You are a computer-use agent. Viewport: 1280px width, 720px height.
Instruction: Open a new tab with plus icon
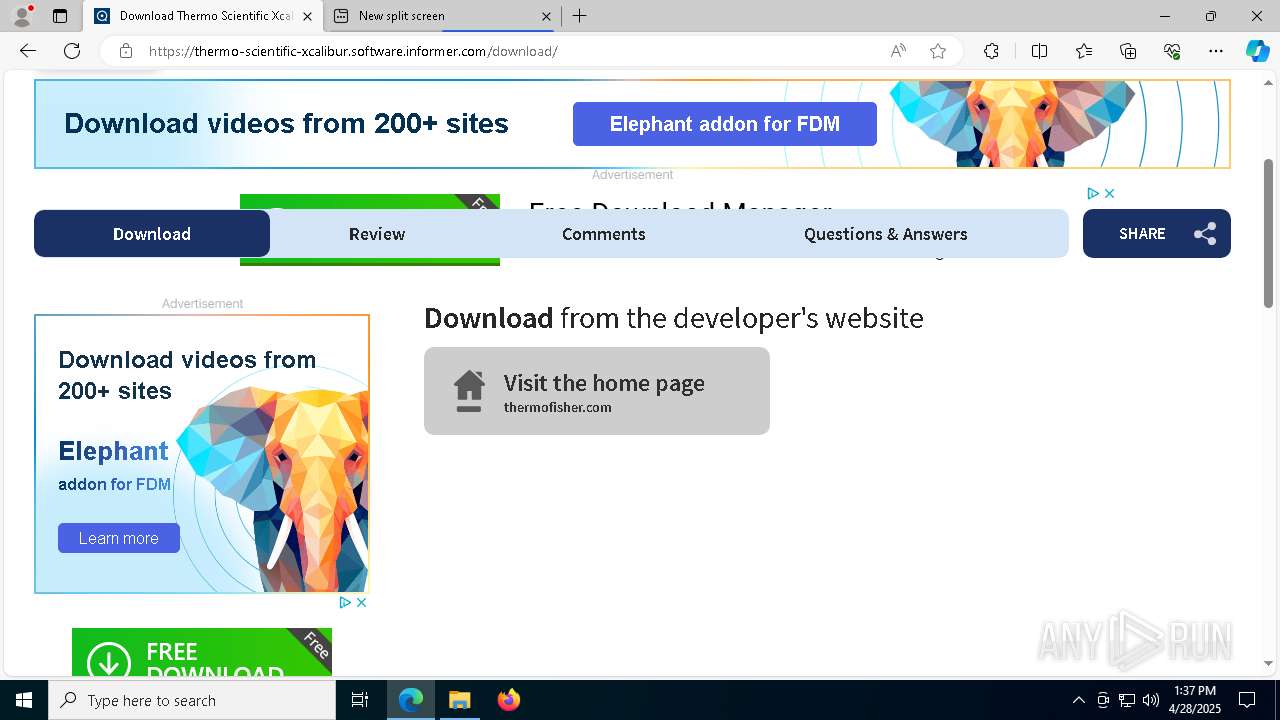[580, 15]
